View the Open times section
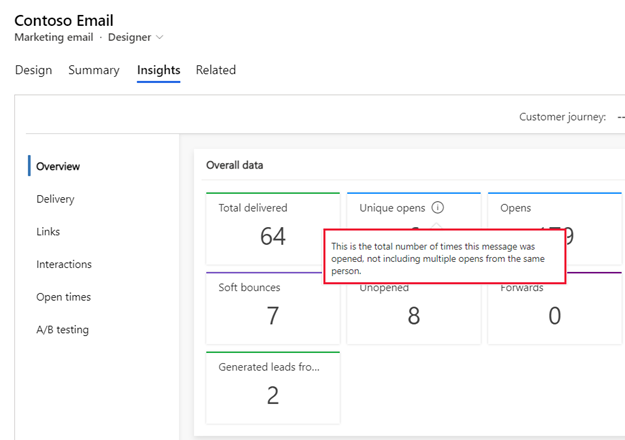This screenshot has width=625, height=440. click(x=63, y=297)
